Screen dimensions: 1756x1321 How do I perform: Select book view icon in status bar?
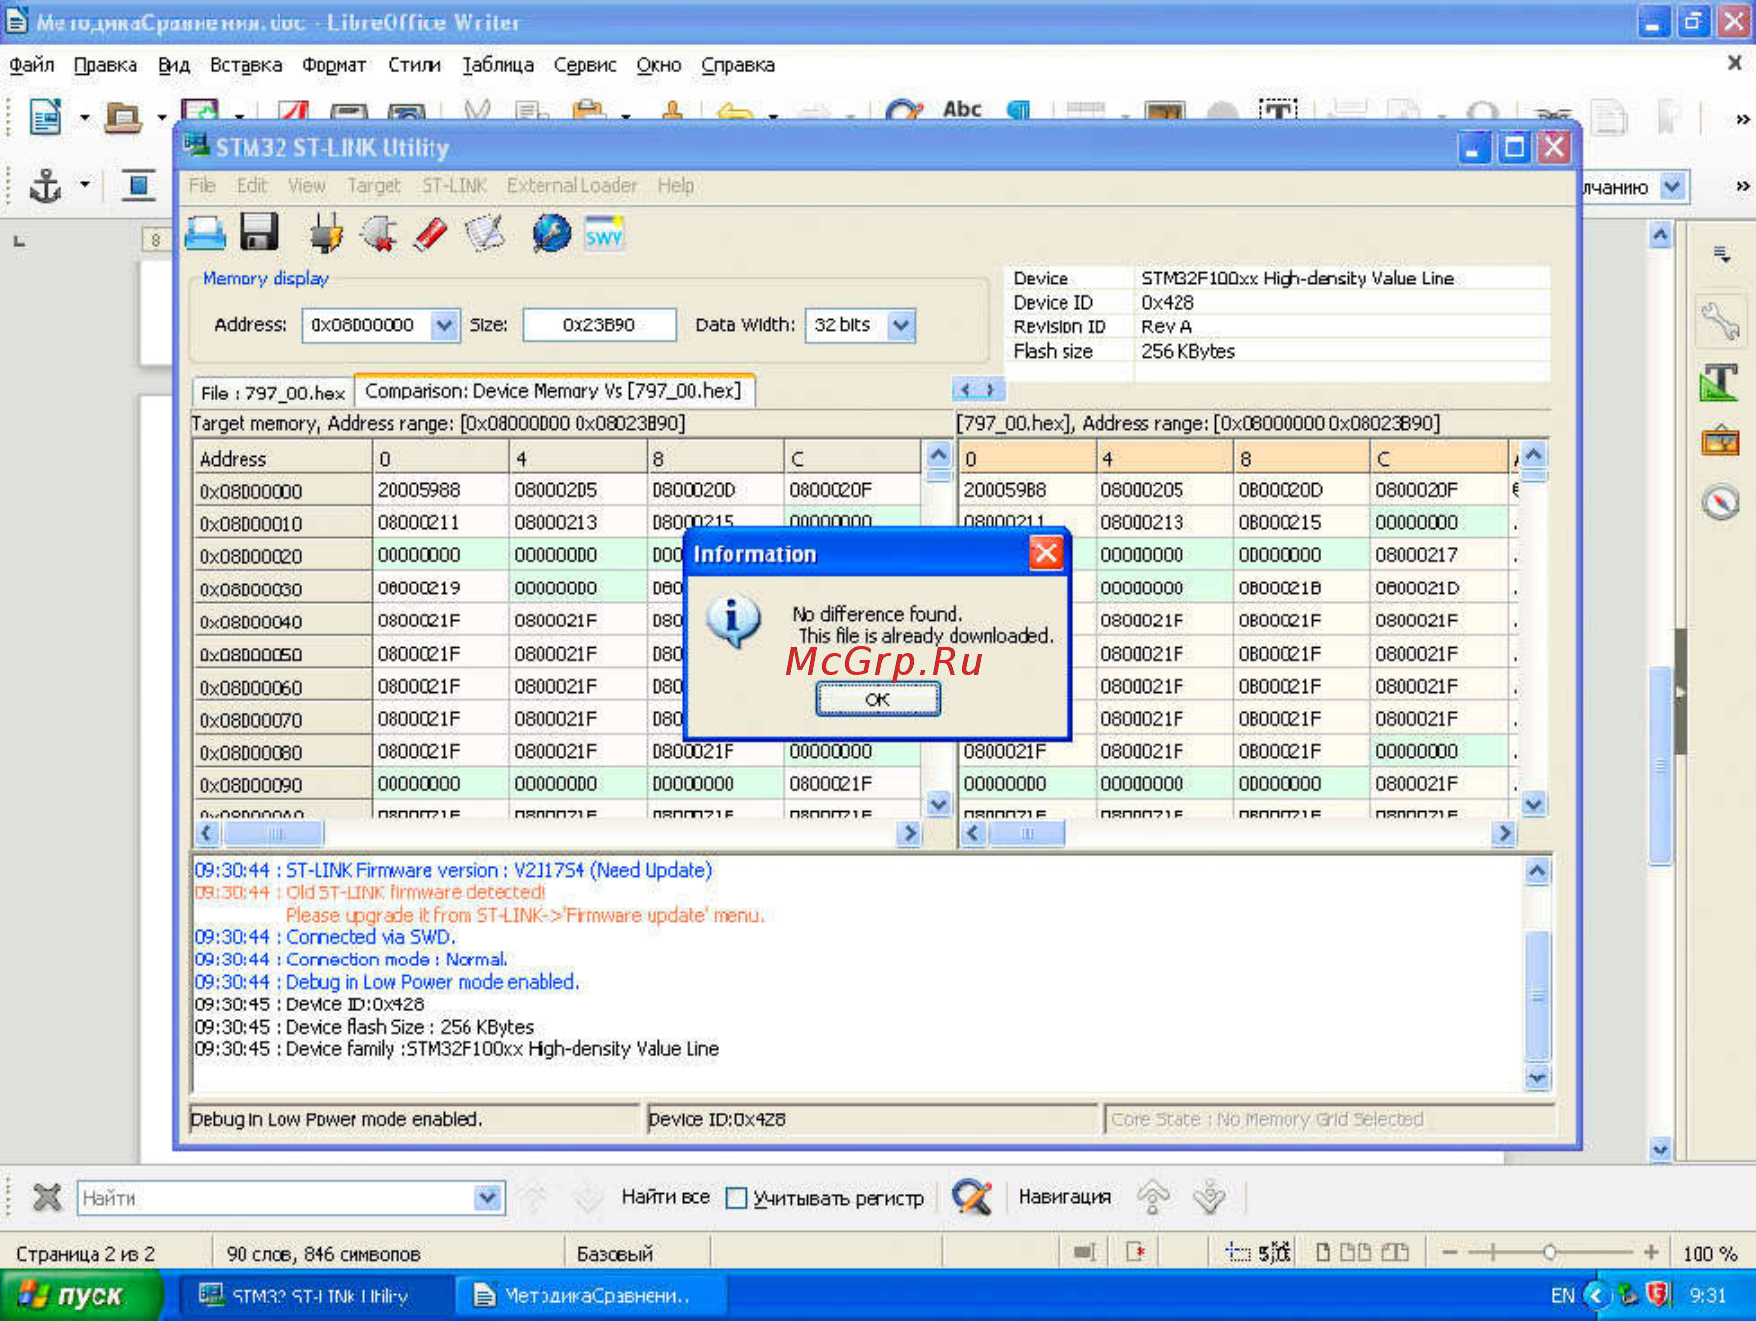[x=1395, y=1252]
